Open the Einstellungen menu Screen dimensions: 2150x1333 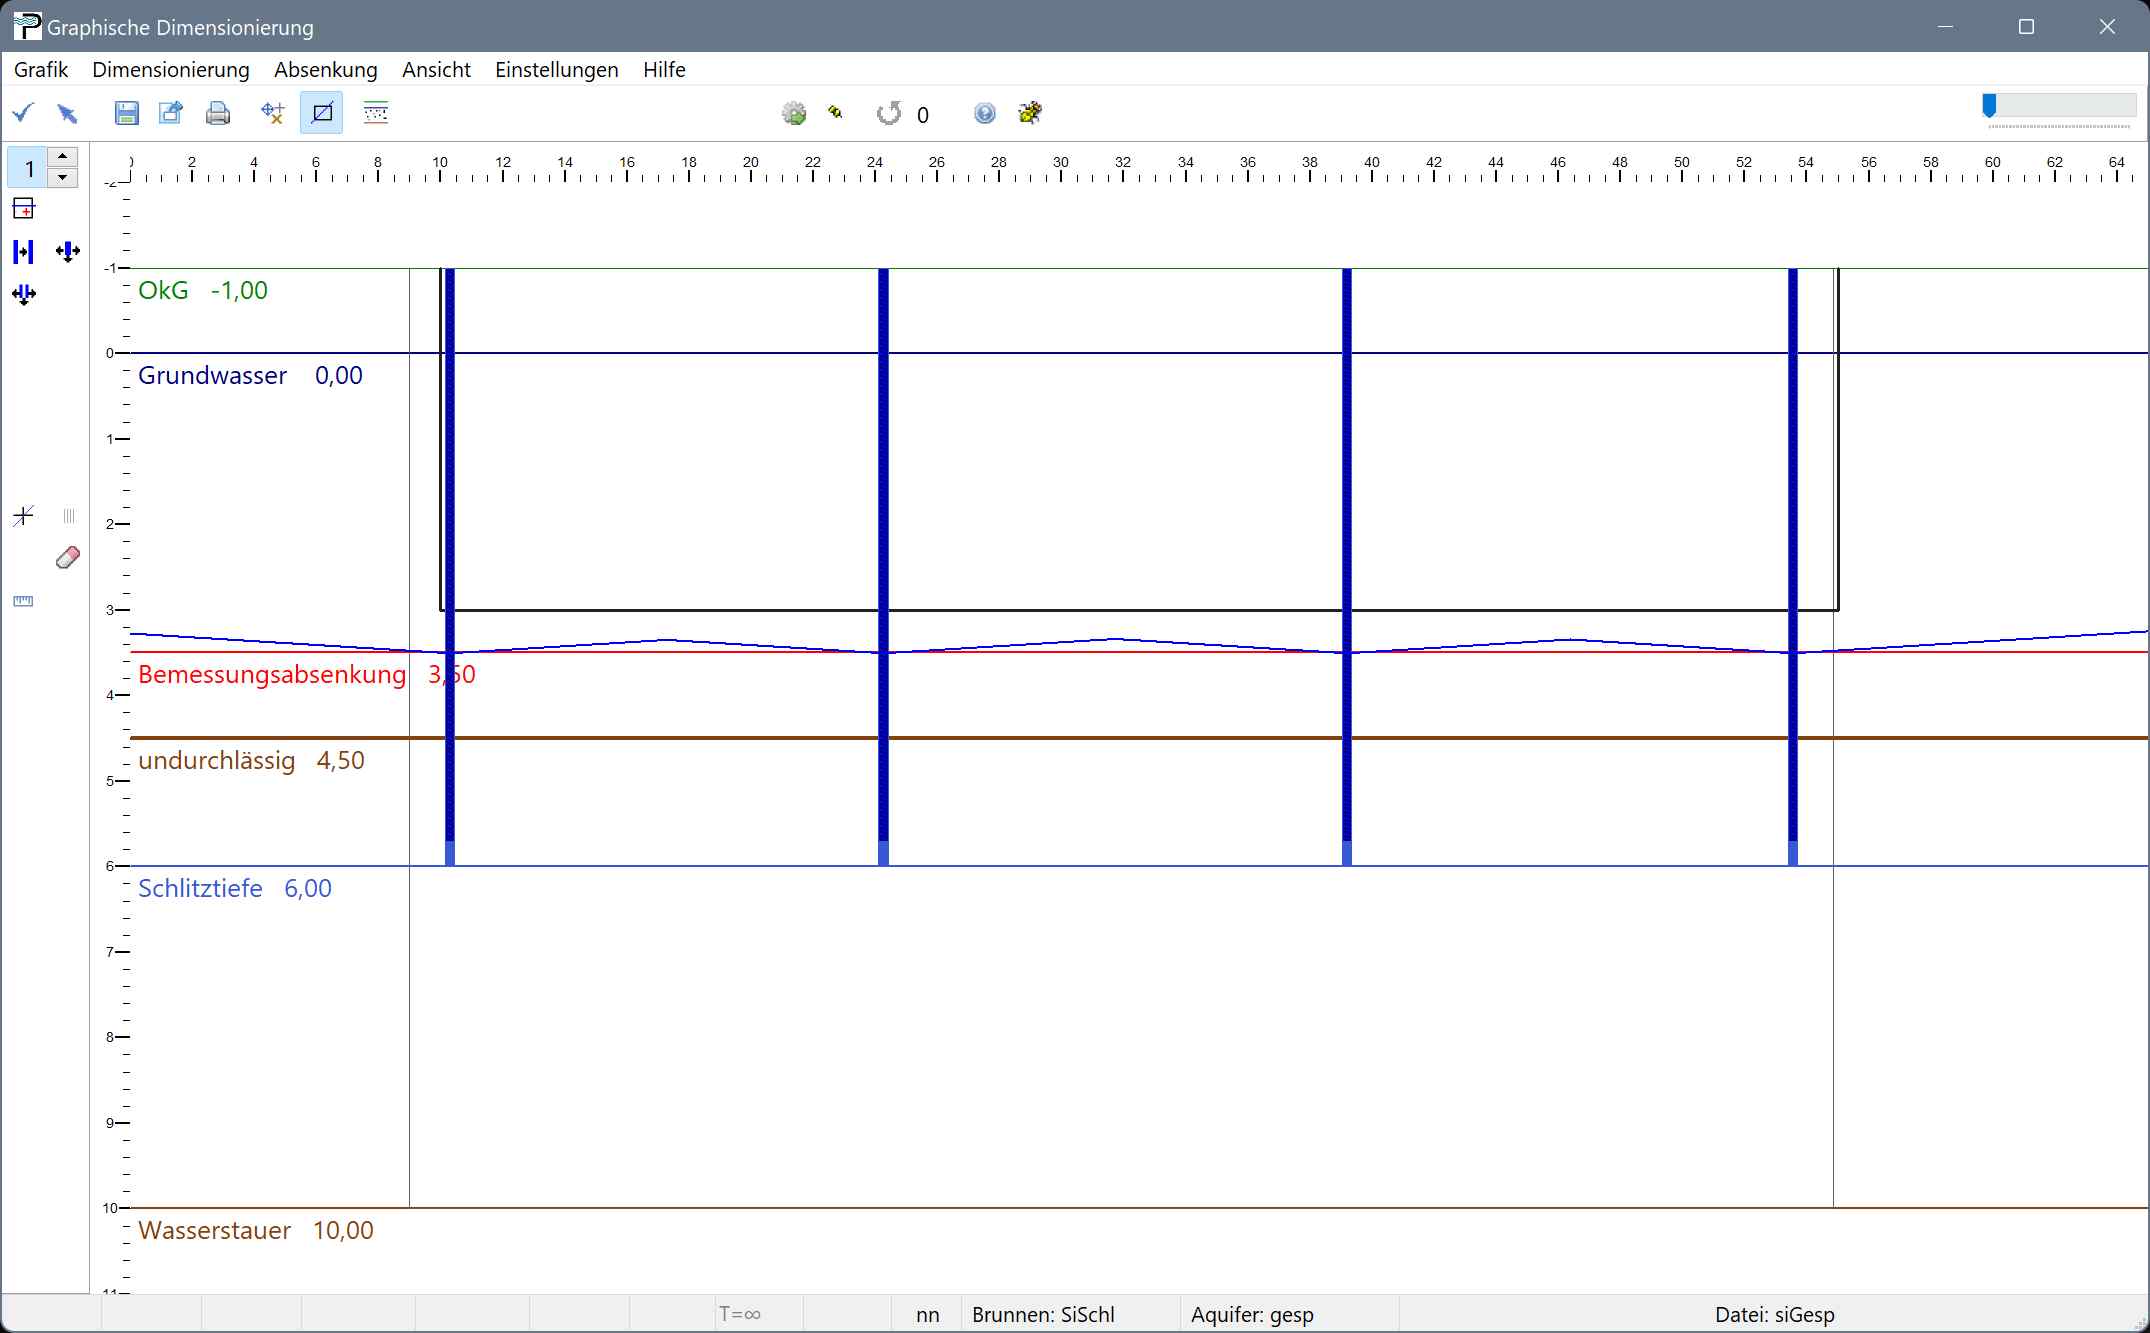(x=556, y=70)
